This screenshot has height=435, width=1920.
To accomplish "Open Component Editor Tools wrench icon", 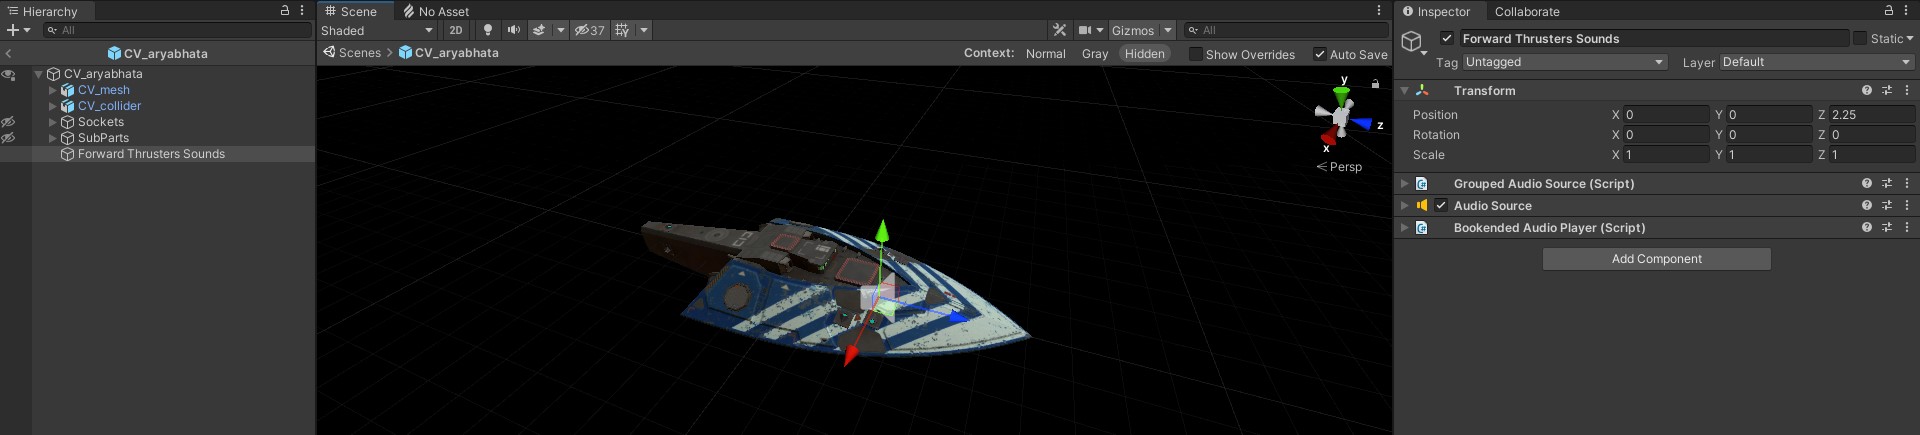I will pos(1060,30).
